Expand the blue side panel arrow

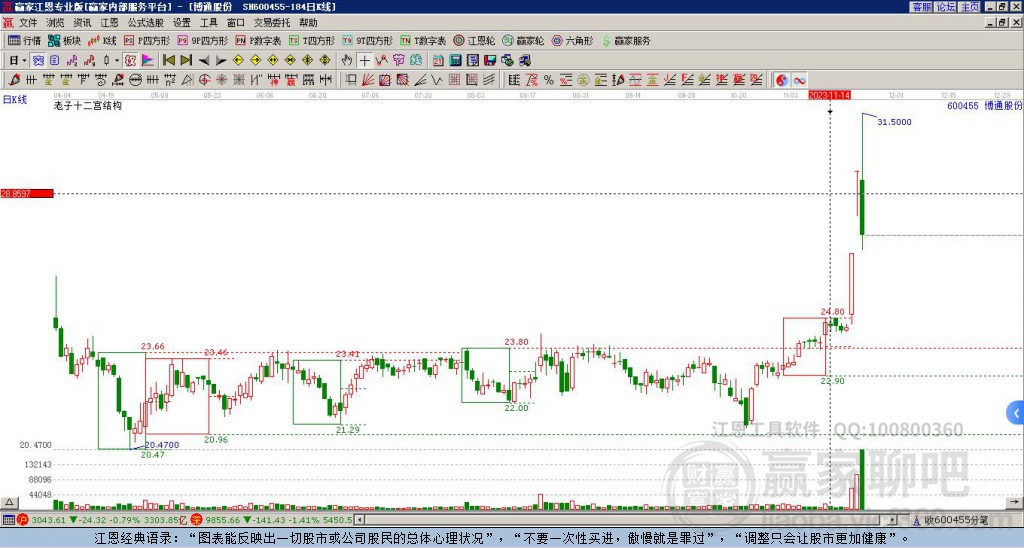click(x=1016, y=413)
